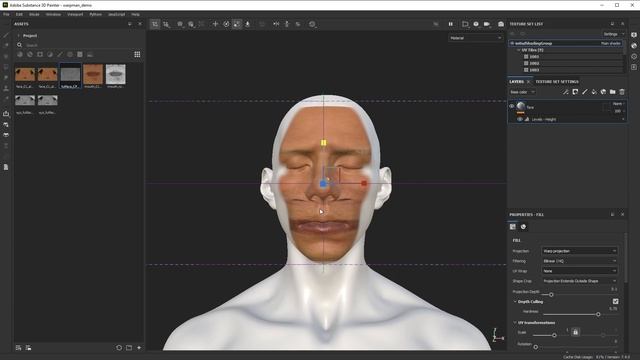Click the rotate gizmo icon in top toolbar
The width and height of the screenshot is (640, 360).
click(227, 24)
